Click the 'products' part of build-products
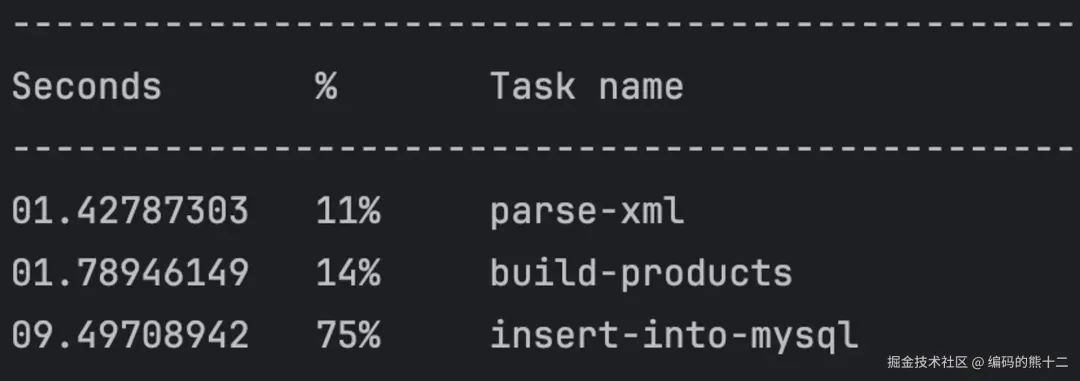This screenshot has width=1080, height=381. [707, 276]
